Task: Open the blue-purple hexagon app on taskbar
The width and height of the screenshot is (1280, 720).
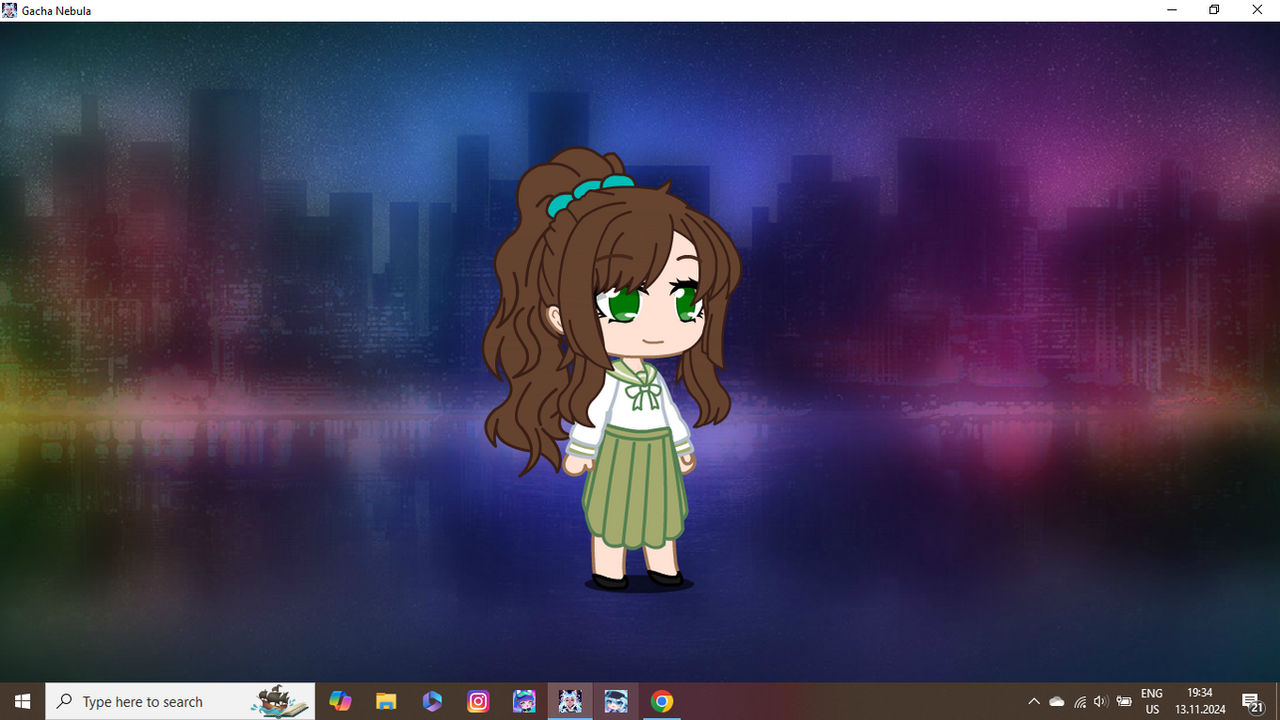Action: 432,701
